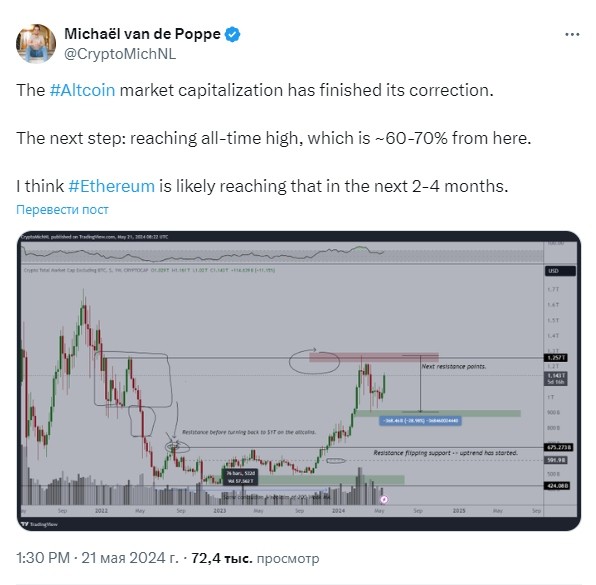Open the attached TradingView chart image

coord(299,380)
